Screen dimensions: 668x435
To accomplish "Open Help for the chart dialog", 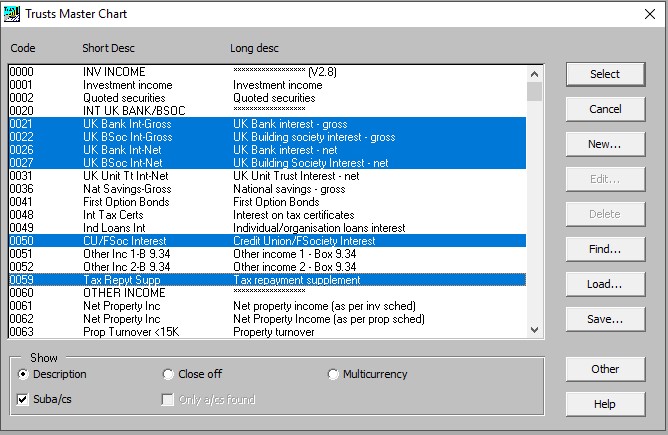I will pos(605,404).
